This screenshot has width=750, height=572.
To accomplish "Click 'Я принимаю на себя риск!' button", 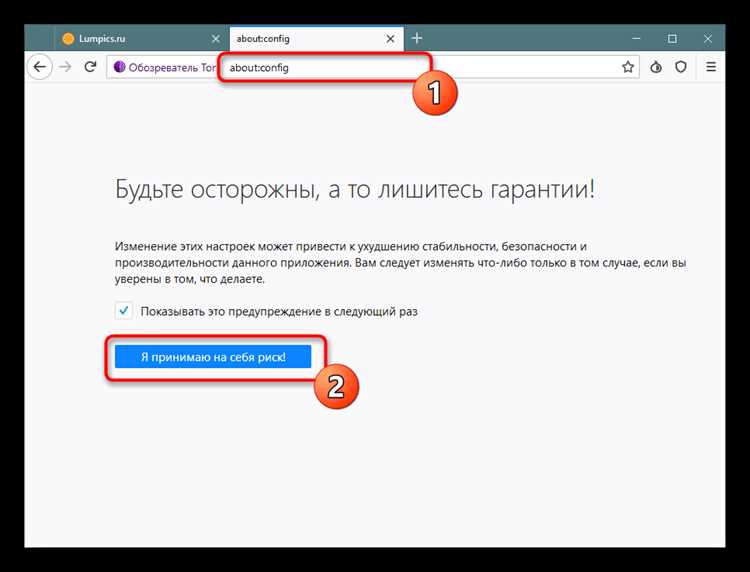I will click(x=213, y=357).
